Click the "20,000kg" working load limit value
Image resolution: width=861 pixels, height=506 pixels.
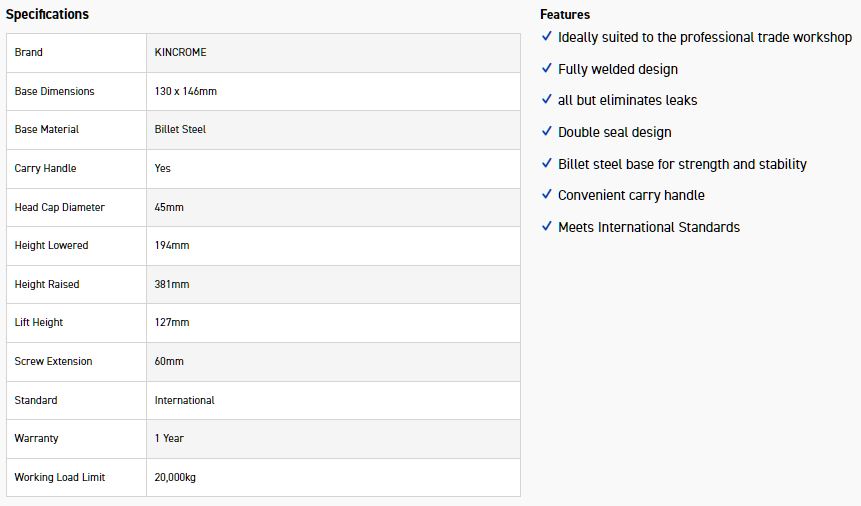click(175, 477)
